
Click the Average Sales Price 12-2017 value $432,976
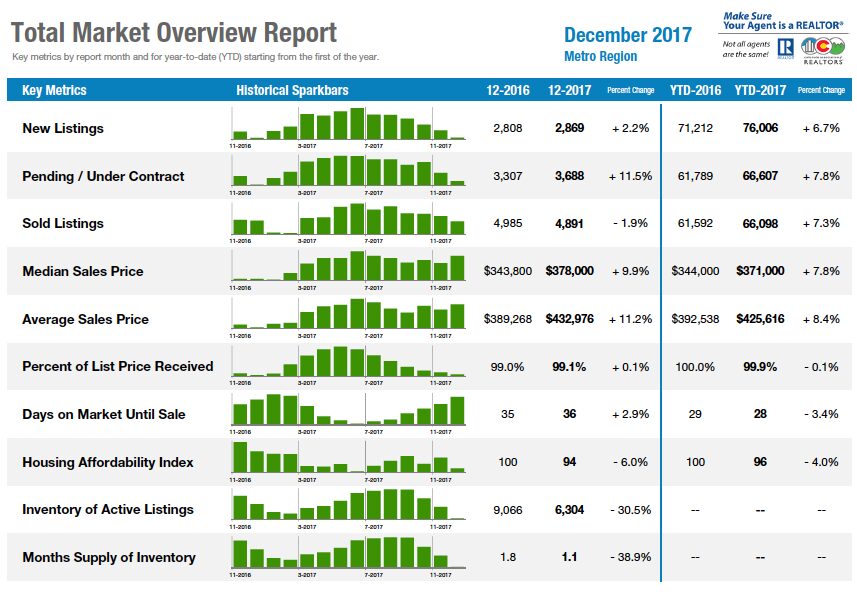click(570, 319)
